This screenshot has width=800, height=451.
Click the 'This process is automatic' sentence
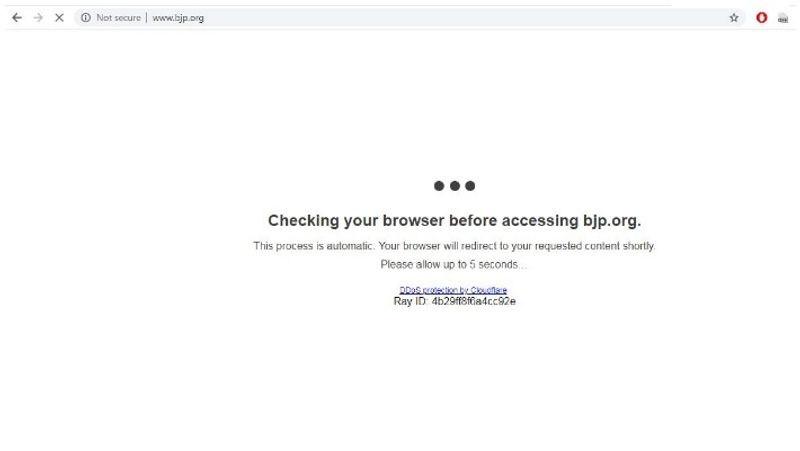click(x=454, y=246)
